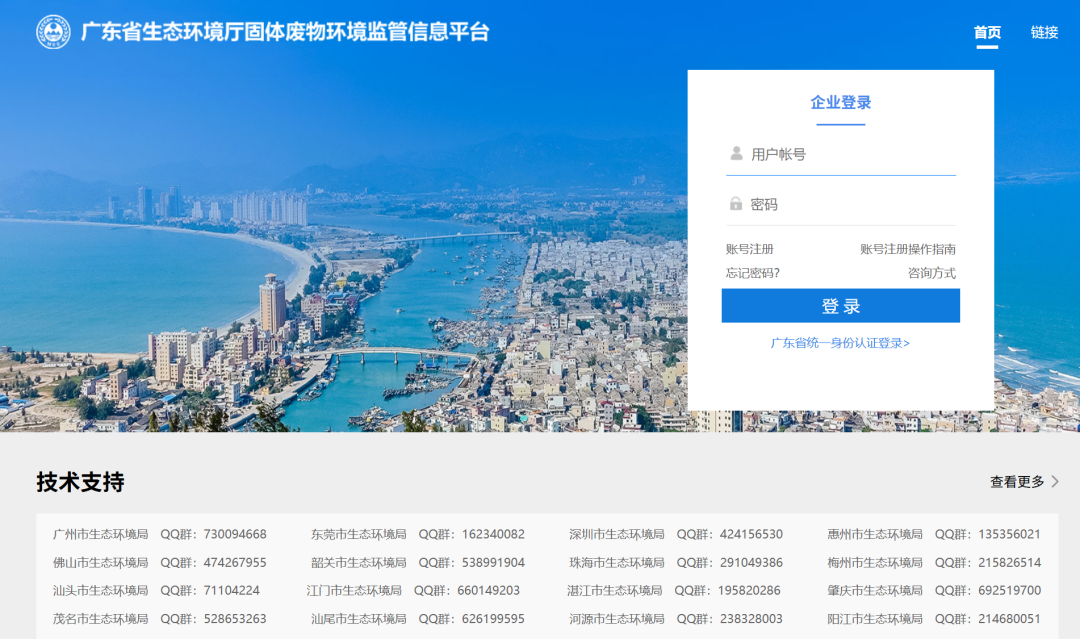Select 阳江市生态环境局 entry
Viewport: 1080px width, 639px height.
point(875,619)
